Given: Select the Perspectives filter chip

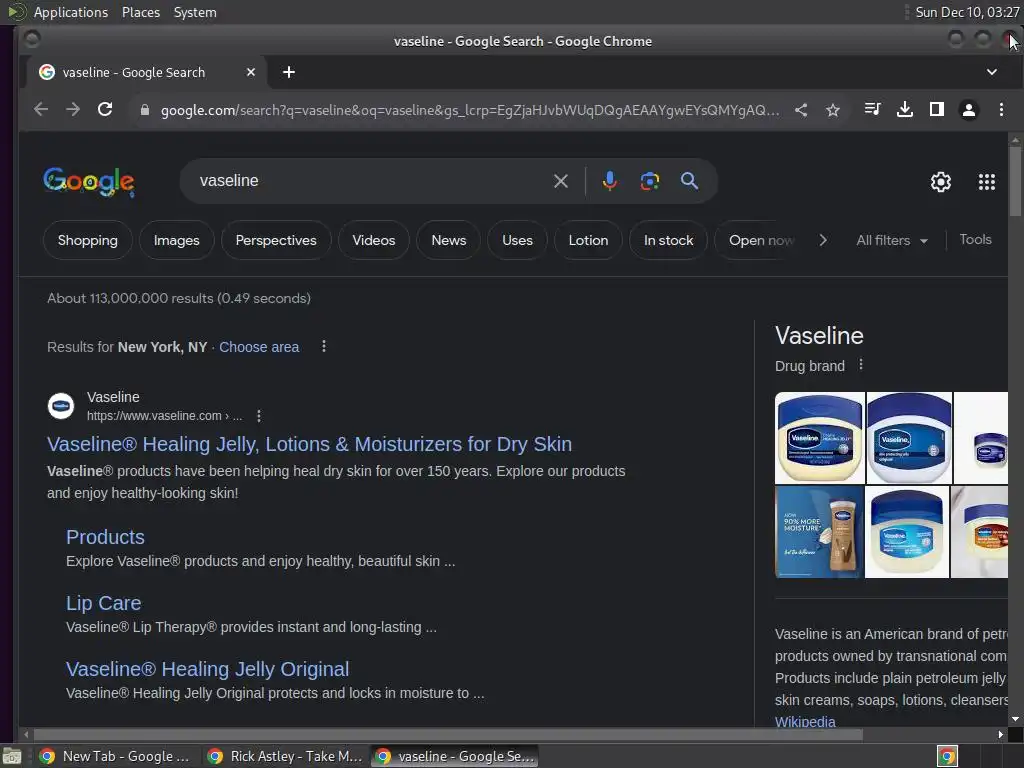Looking at the screenshot, I should [276, 240].
